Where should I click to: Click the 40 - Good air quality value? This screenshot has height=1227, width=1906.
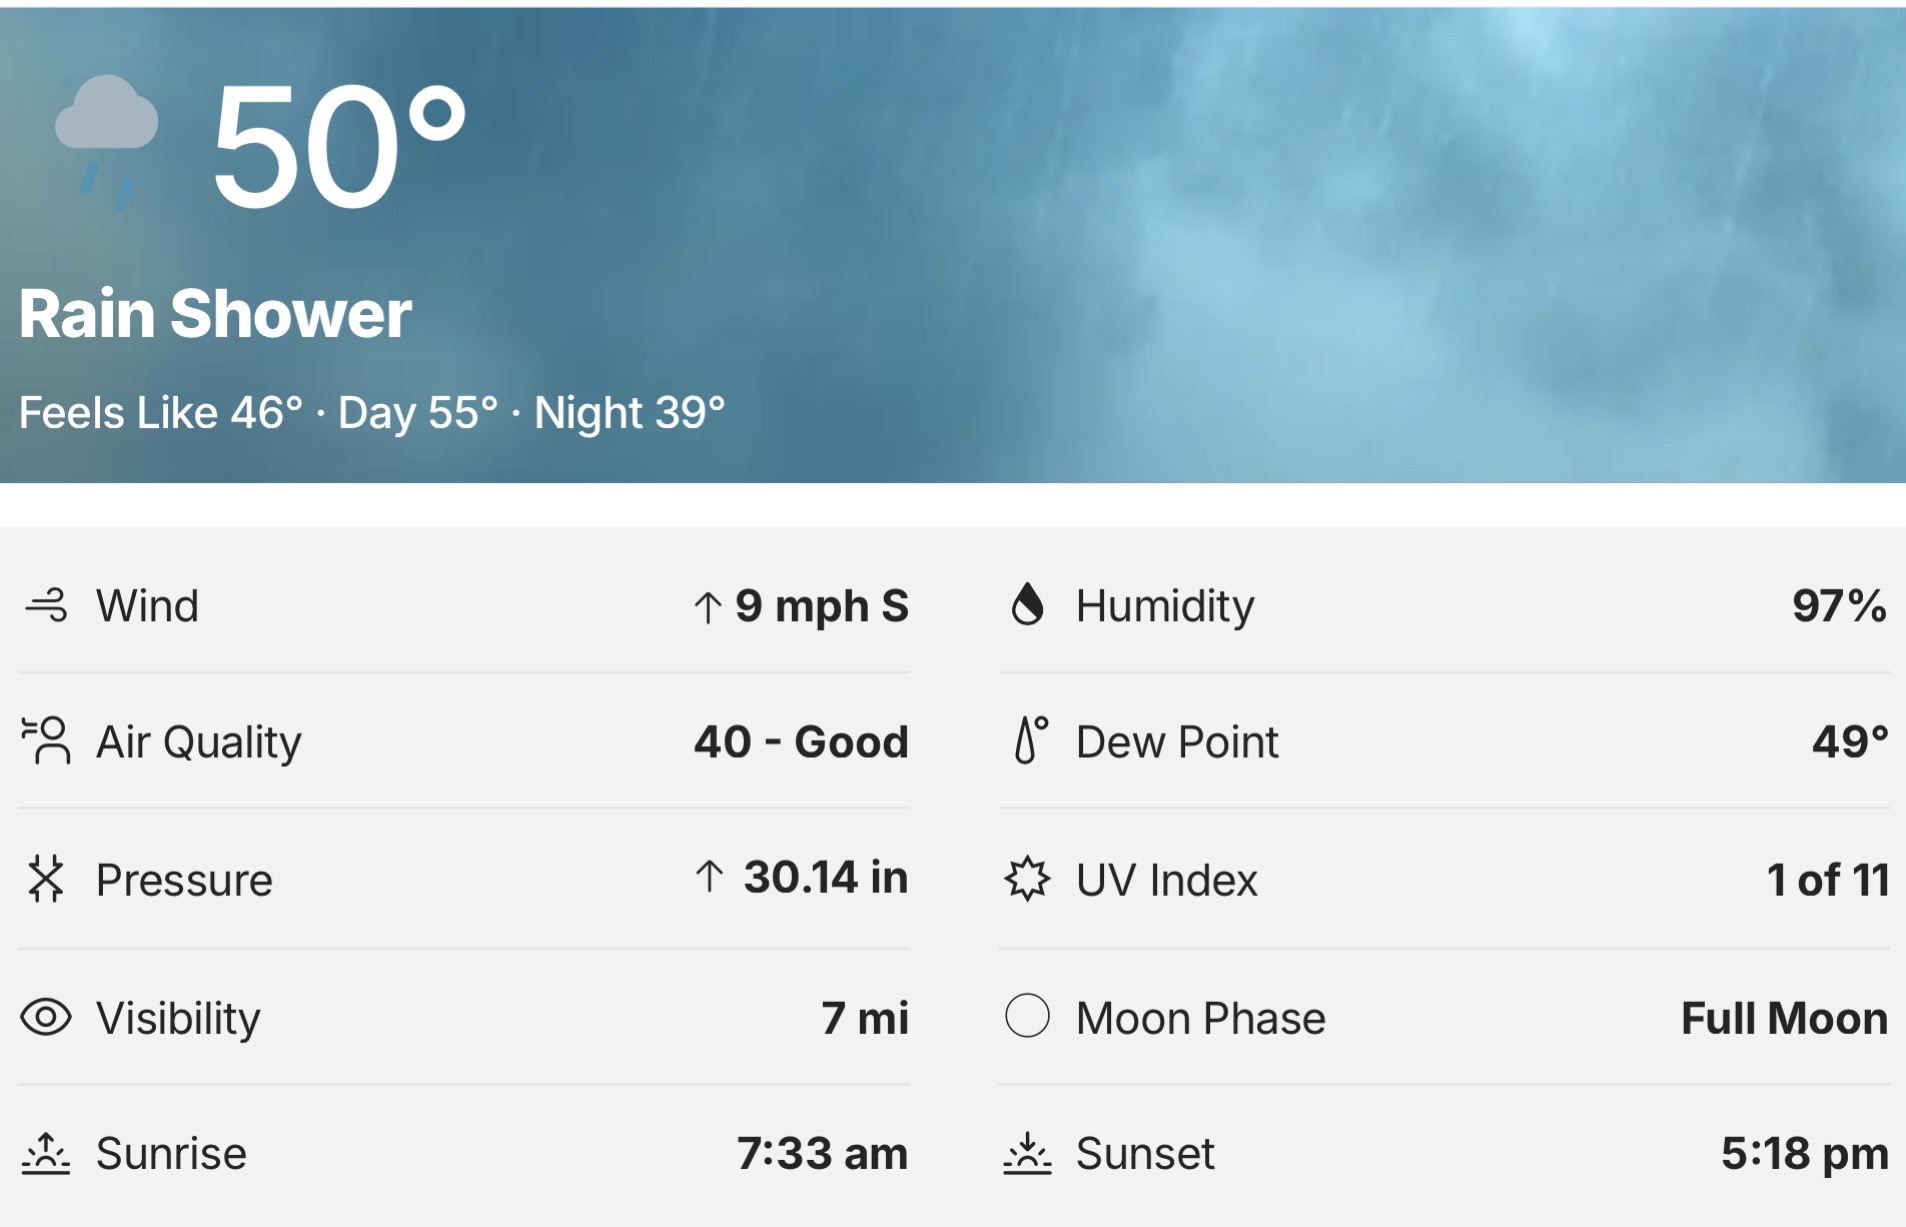801,742
